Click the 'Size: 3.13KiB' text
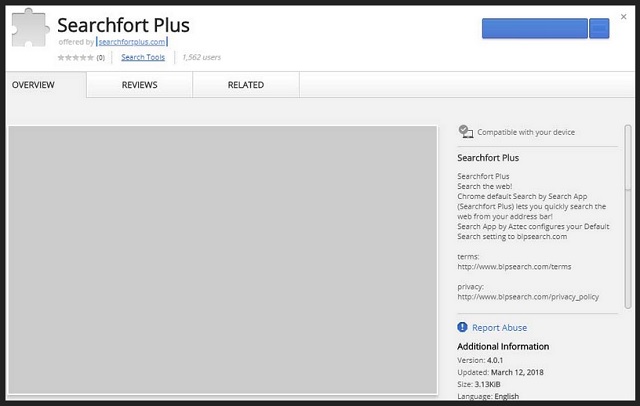Screen dimensions: 640x406 pyautogui.click(x=479, y=384)
